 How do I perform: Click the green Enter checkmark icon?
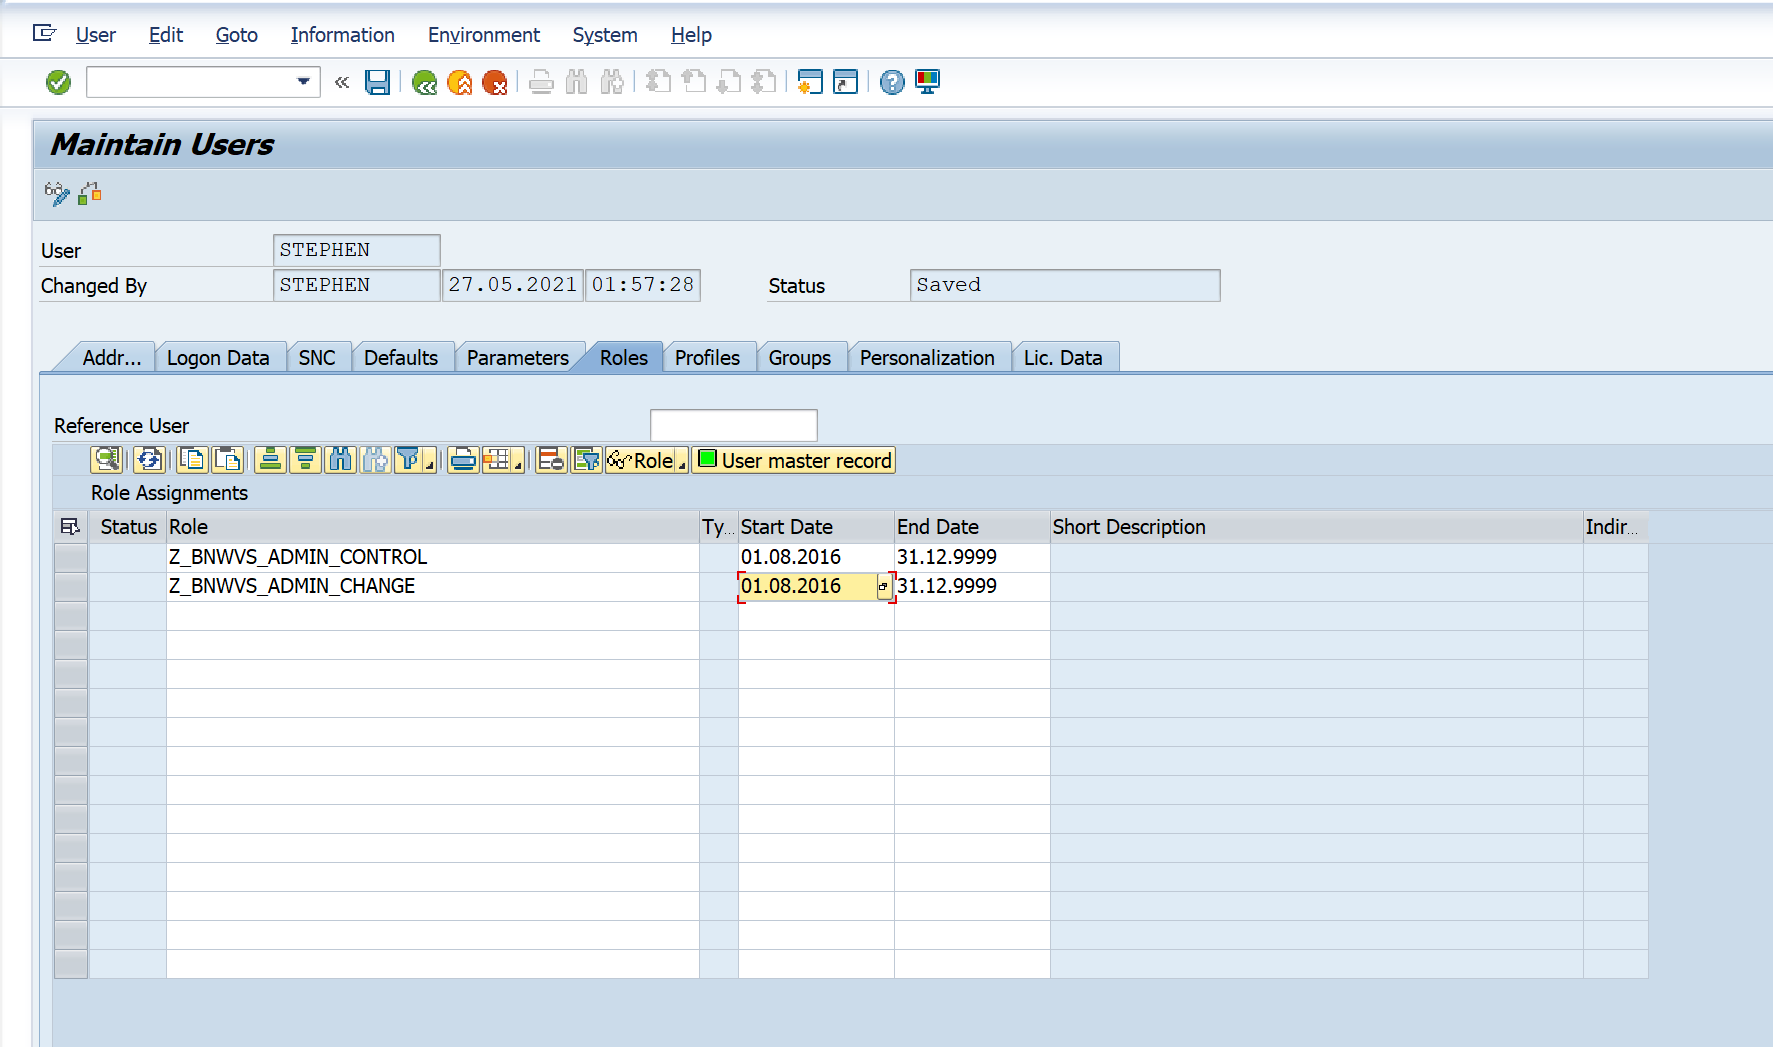click(58, 82)
